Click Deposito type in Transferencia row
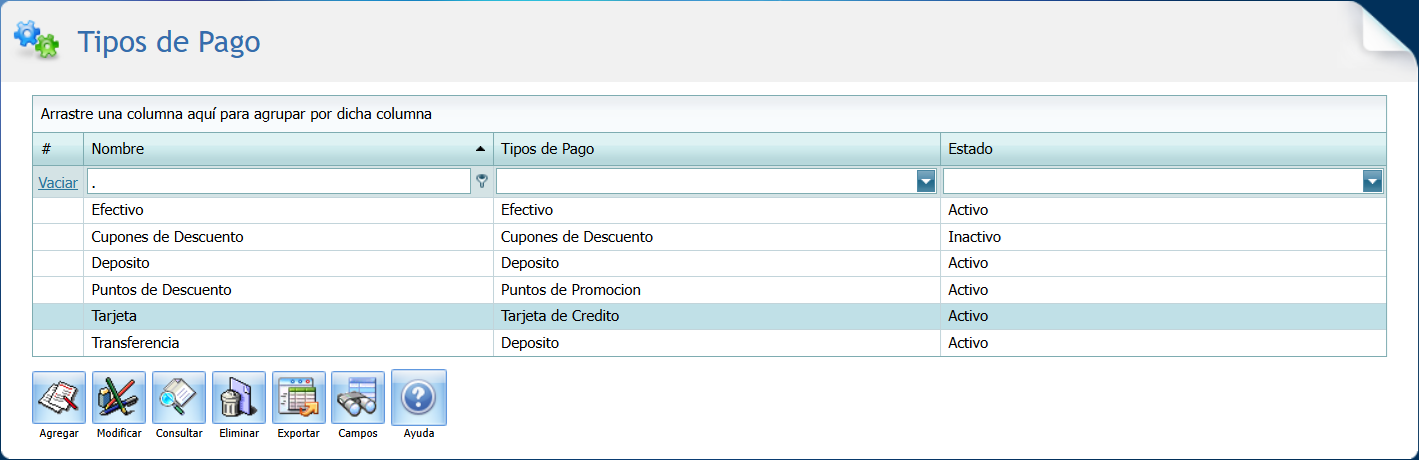Image resolution: width=1419 pixels, height=460 pixels. [x=717, y=343]
